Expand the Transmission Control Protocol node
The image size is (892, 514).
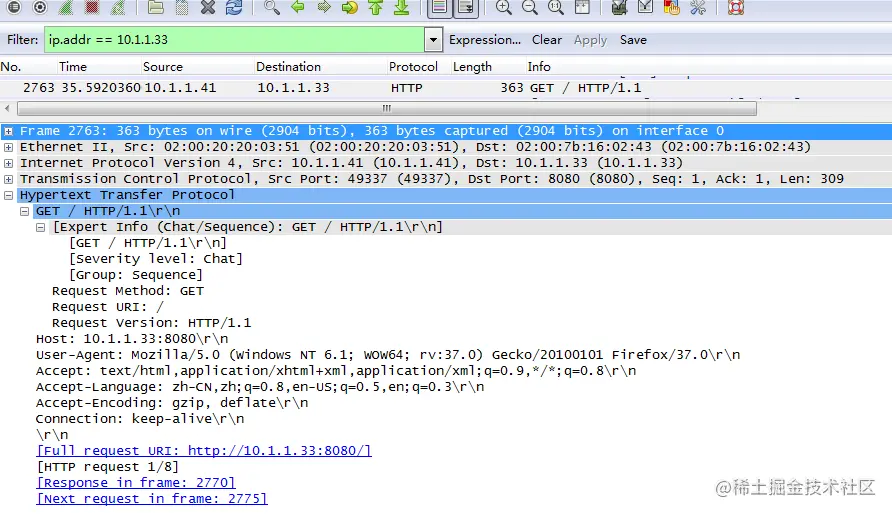pos(9,179)
